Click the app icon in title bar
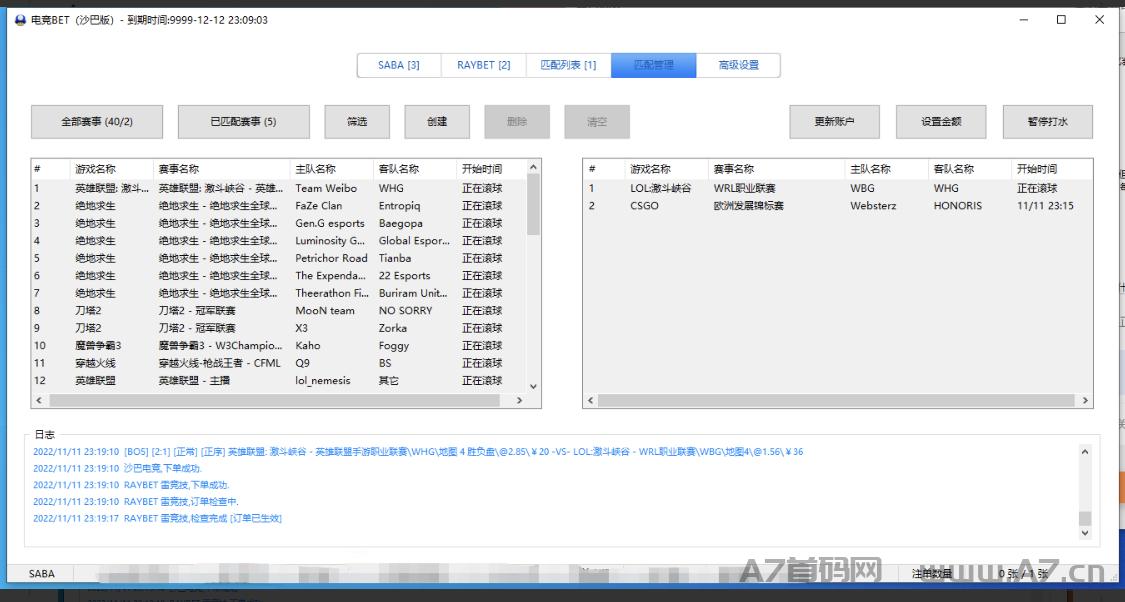The image size is (1125, 602). click(x=20, y=20)
